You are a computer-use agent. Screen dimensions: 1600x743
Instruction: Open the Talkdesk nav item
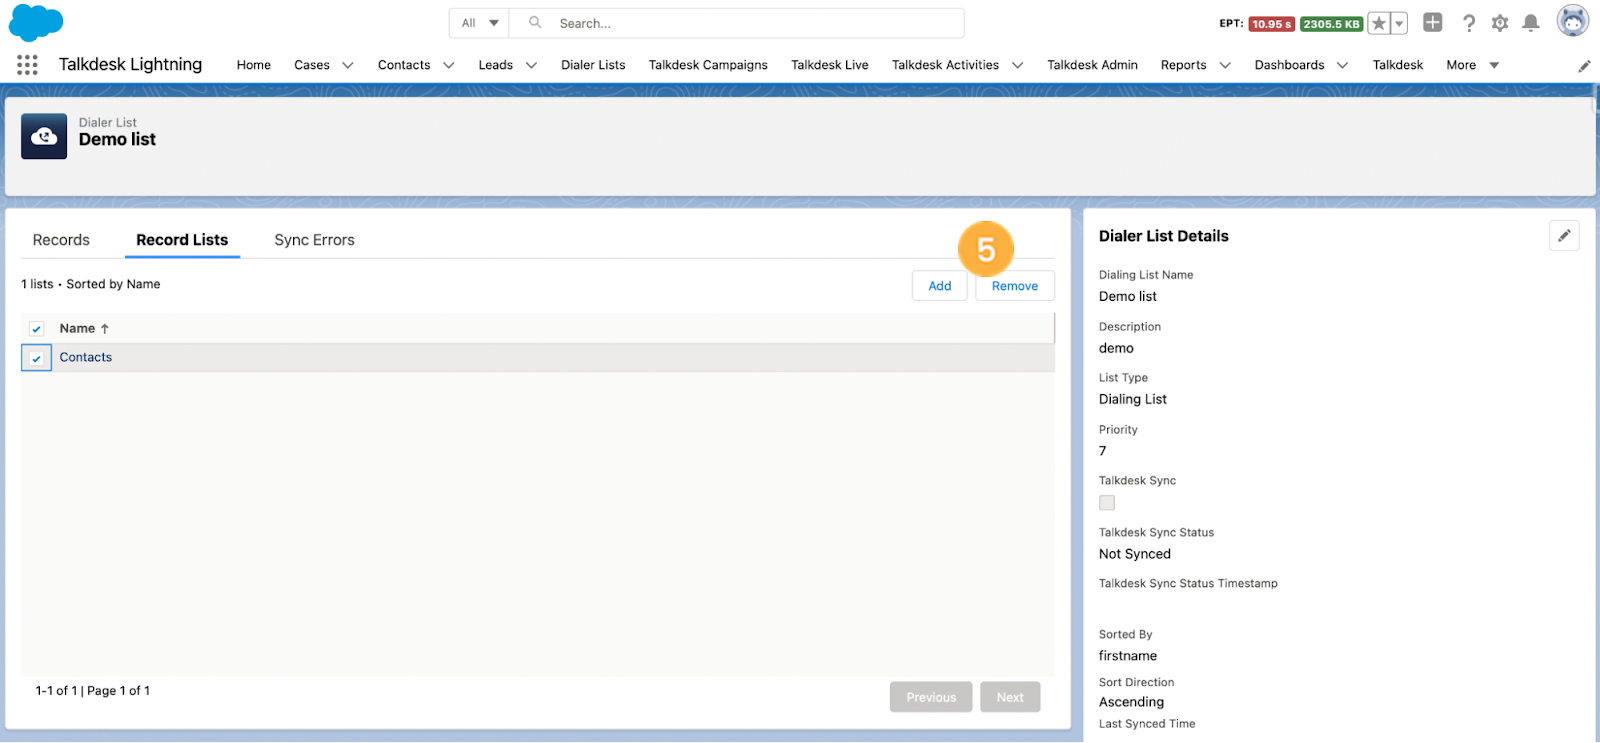1397,65
